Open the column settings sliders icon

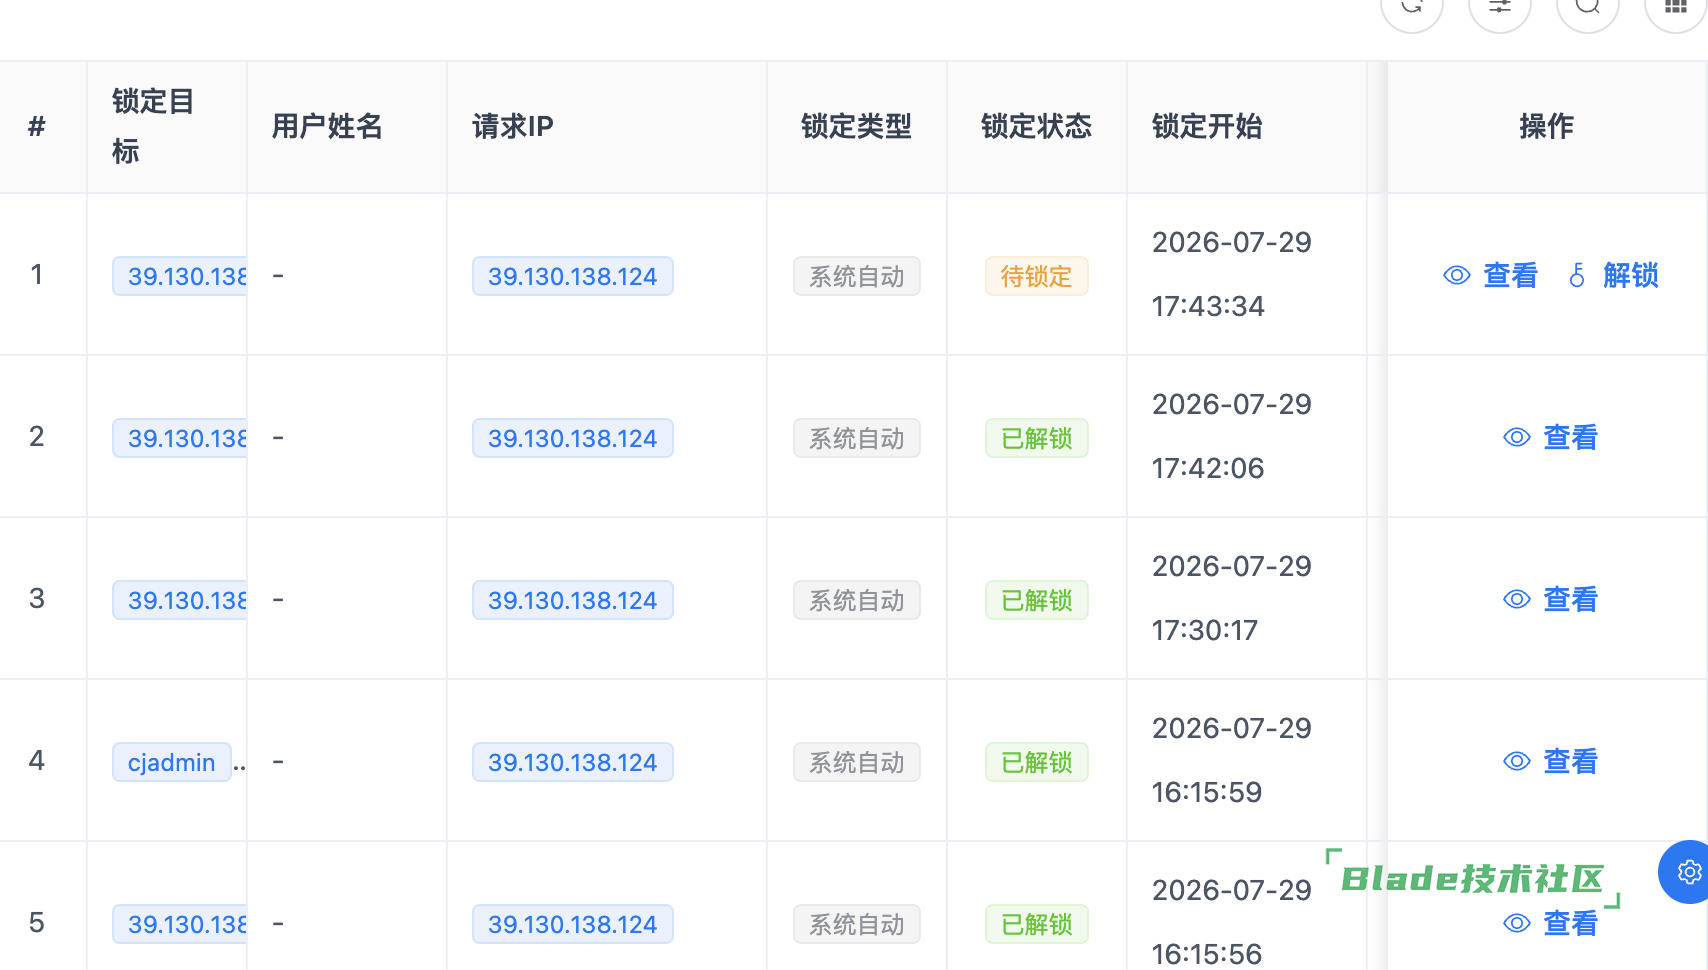[x=1500, y=6]
